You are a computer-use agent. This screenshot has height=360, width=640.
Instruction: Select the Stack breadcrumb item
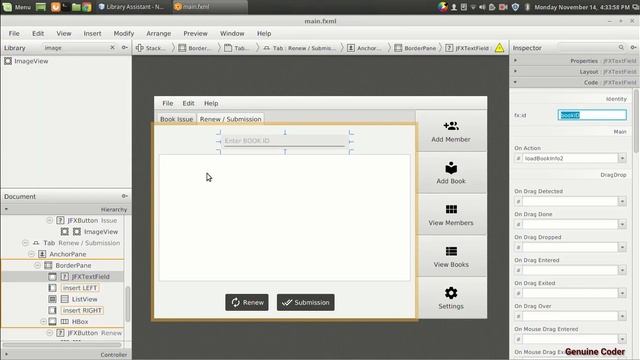click(x=151, y=48)
